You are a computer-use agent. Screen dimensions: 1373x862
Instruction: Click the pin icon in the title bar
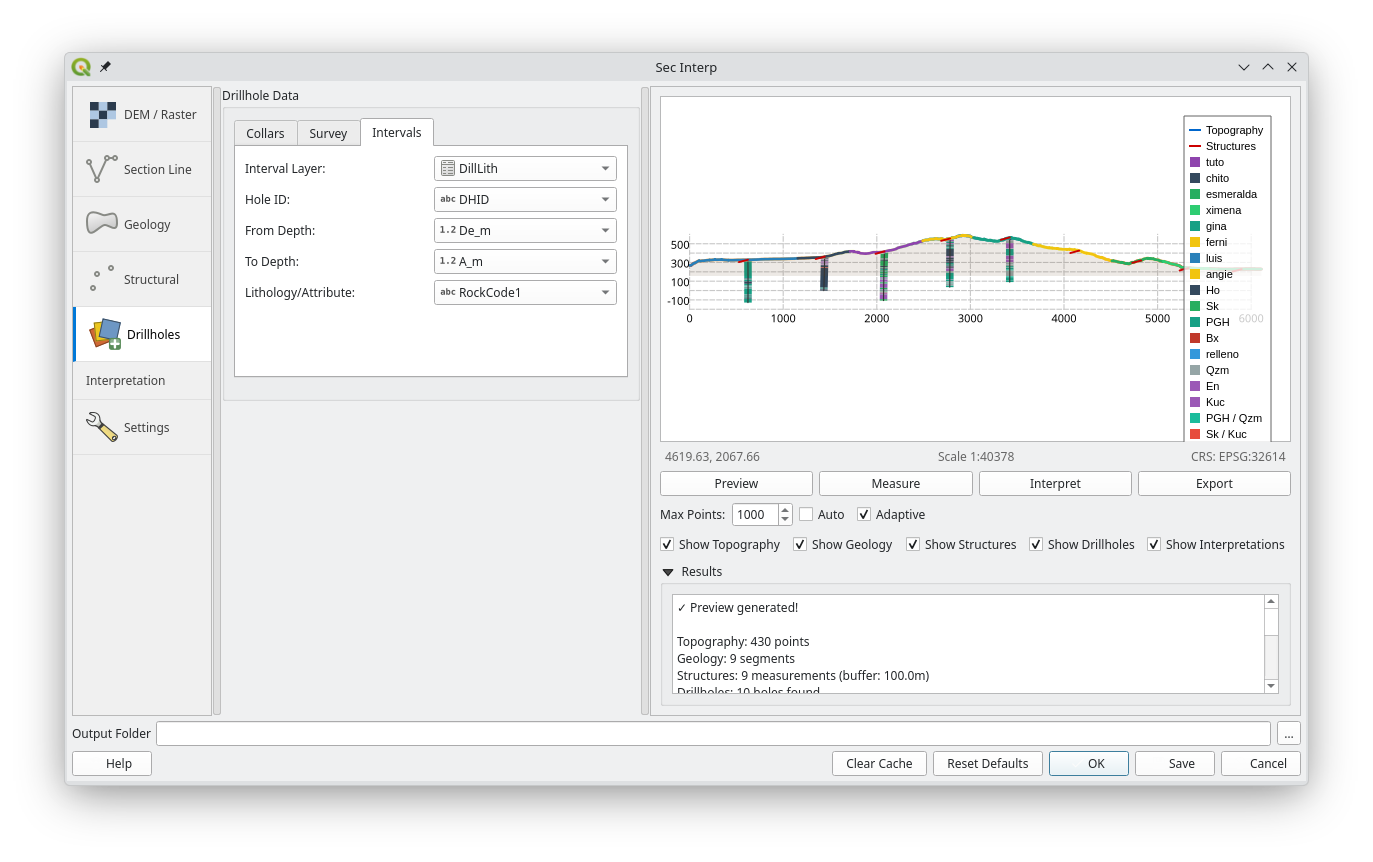coord(106,67)
